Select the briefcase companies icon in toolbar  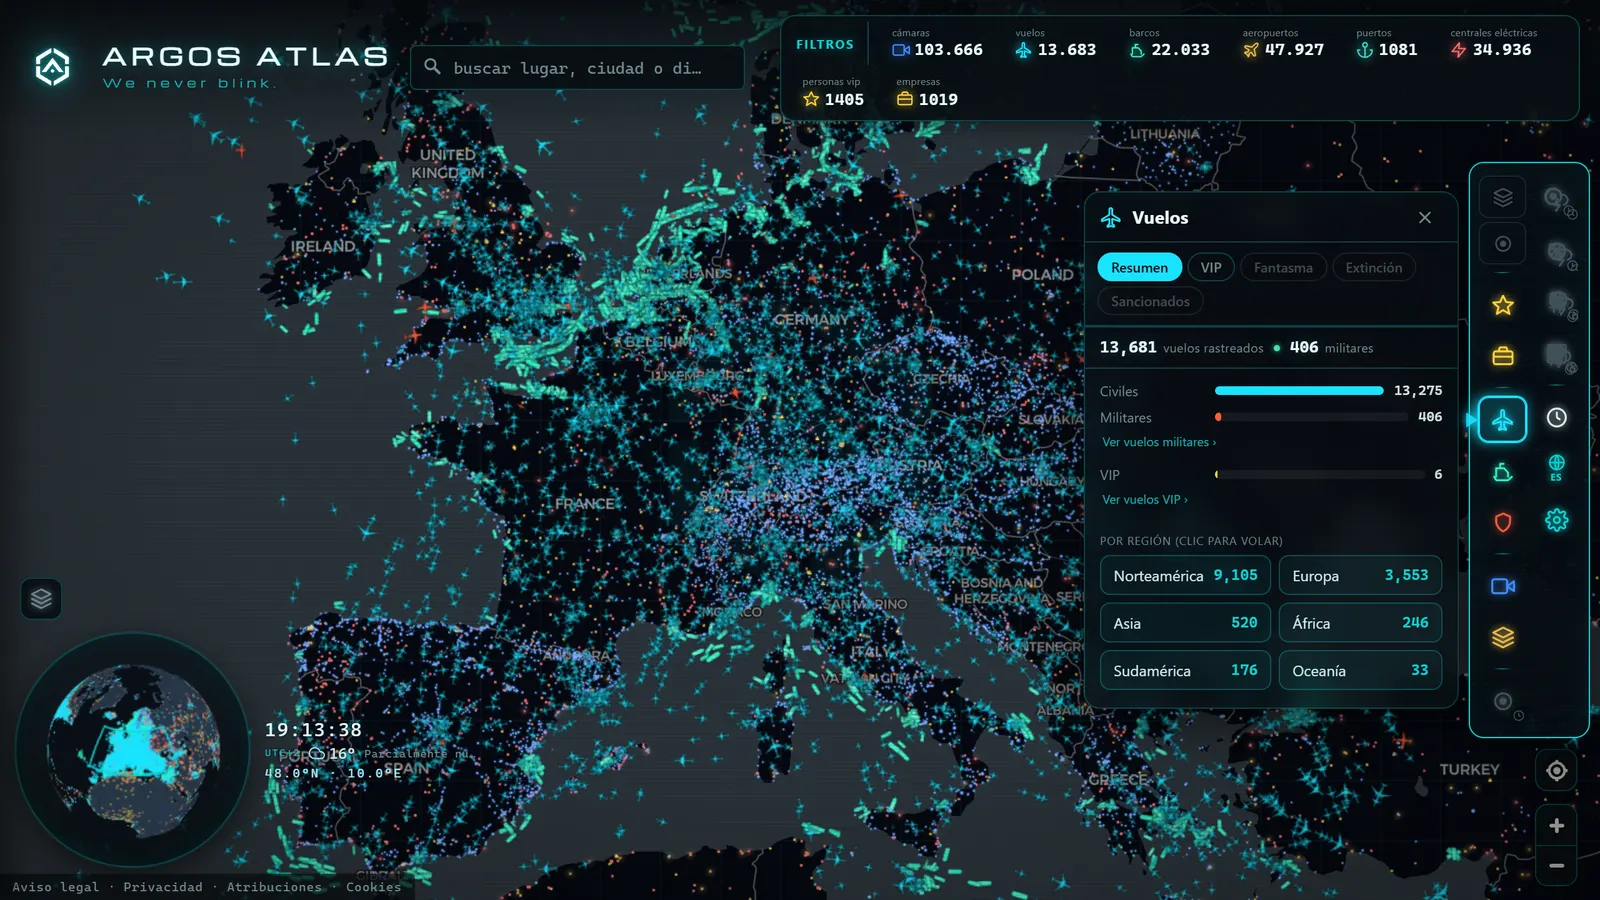click(x=1503, y=356)
